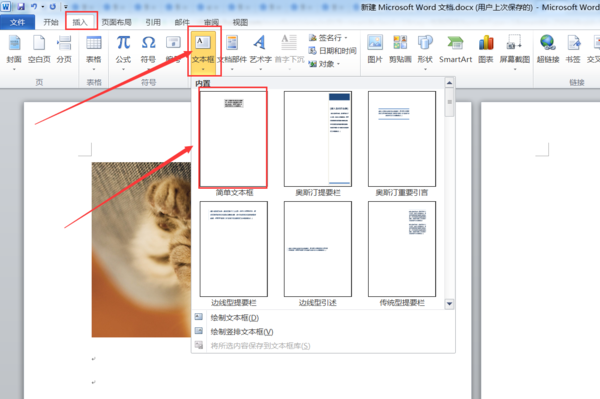600x399 pixels.
Task: Click Date and Time (日期和时间)
Action: [x=333, y=50]
